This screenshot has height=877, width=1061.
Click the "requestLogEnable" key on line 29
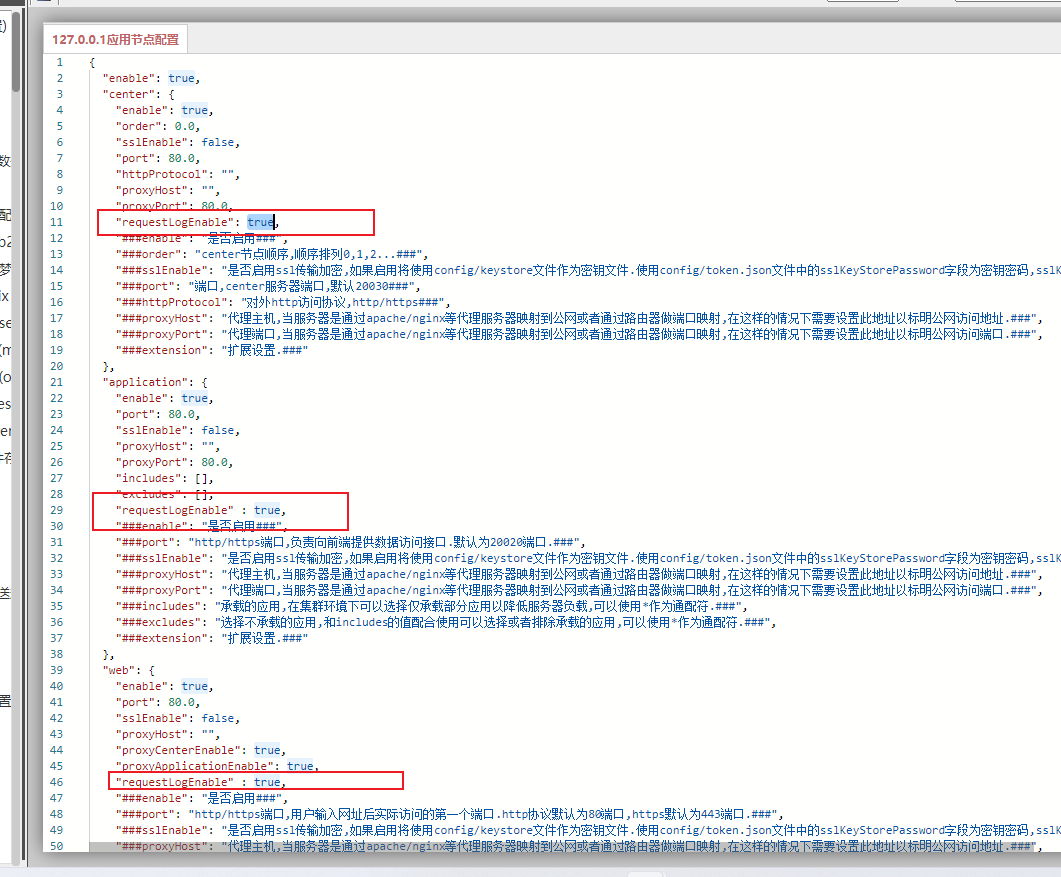[x=175, y=510]
